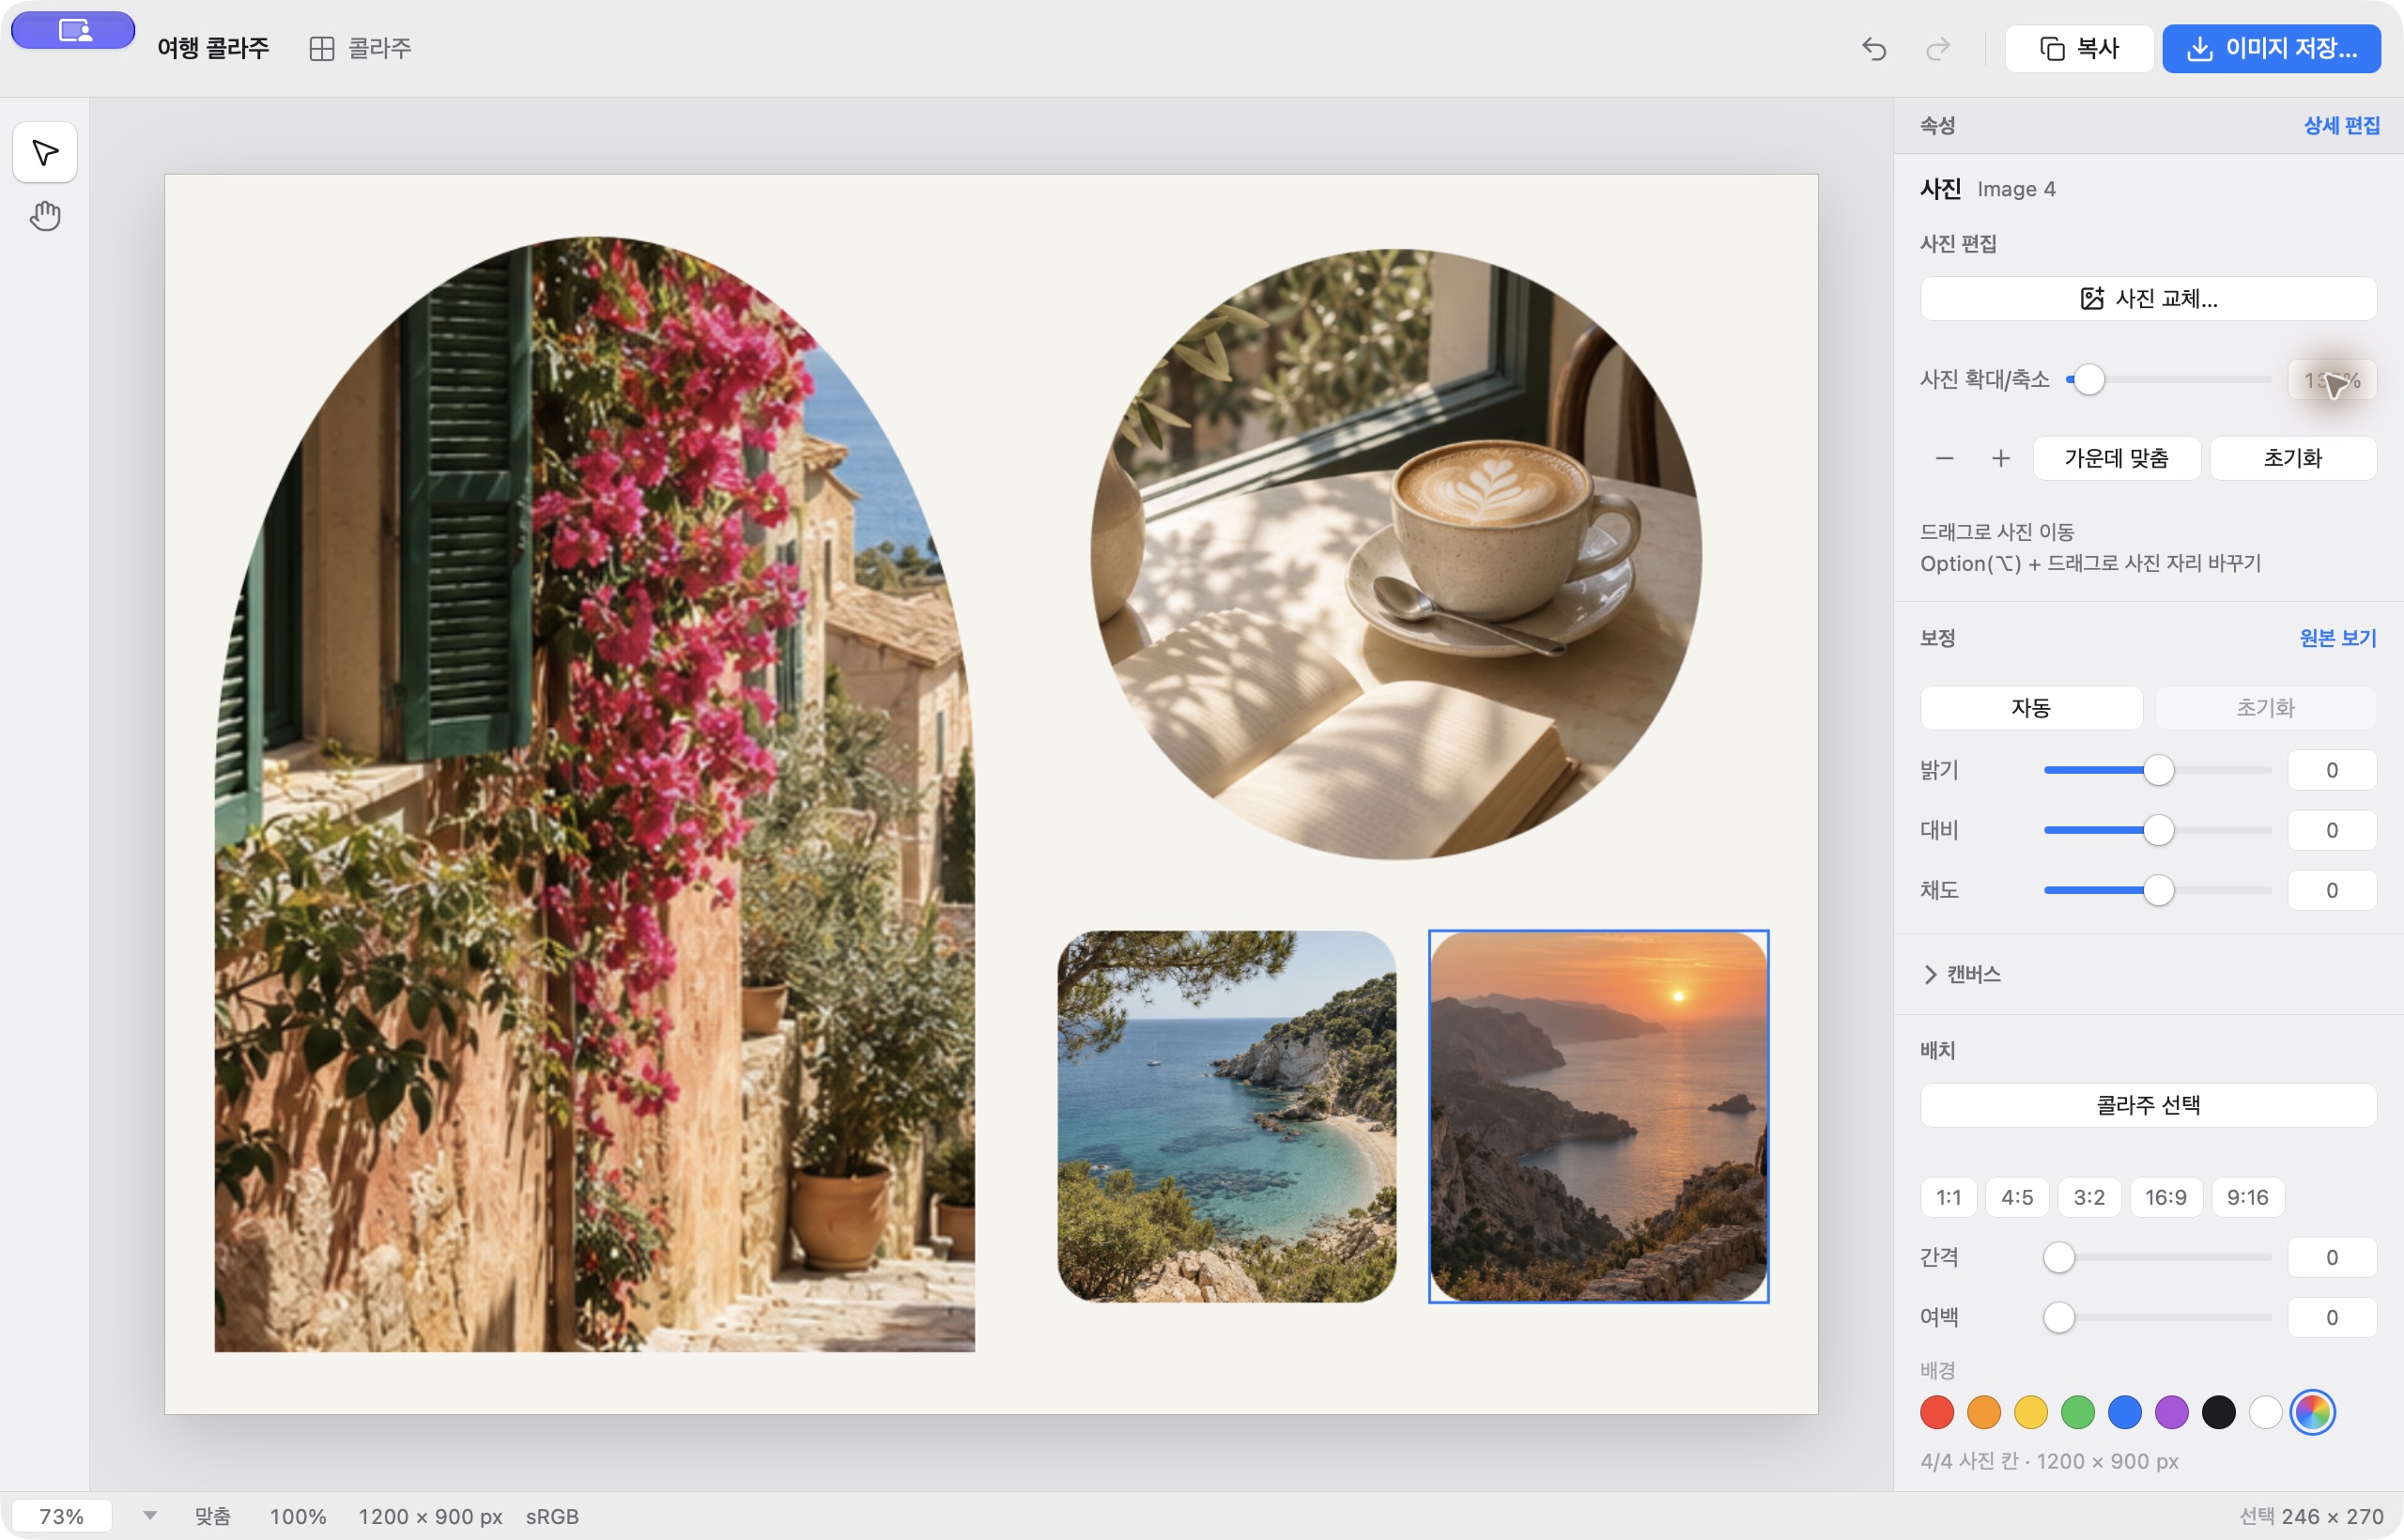Click the 100% zoom option in status bar
The image size is (2404, 1540).
(x=298, y=1516)
